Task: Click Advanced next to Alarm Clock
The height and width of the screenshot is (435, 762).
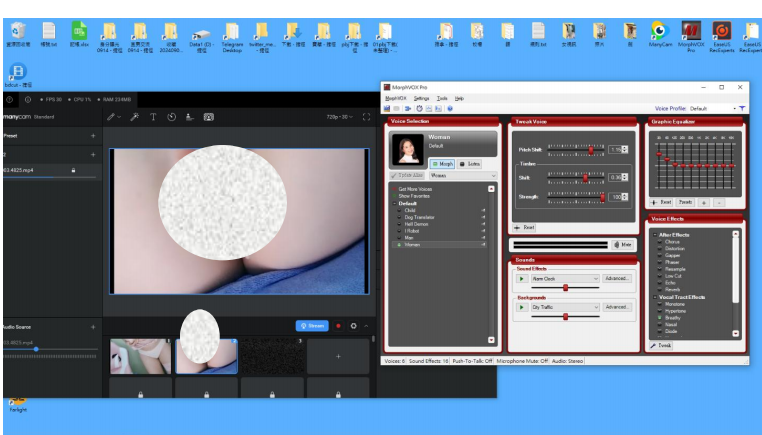Action: (x=617, y=278)
